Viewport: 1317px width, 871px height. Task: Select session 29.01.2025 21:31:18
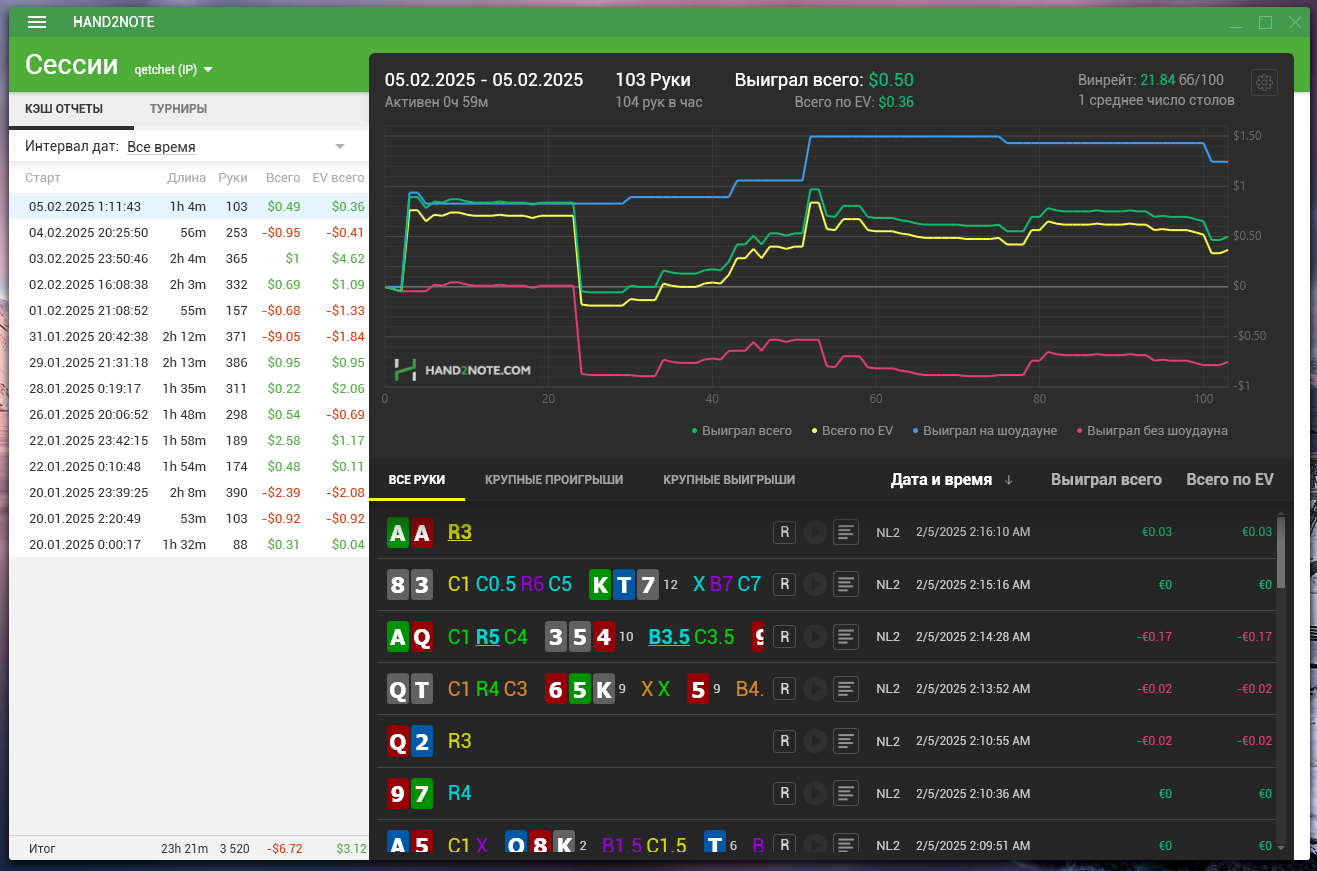(x=189, y=363)
